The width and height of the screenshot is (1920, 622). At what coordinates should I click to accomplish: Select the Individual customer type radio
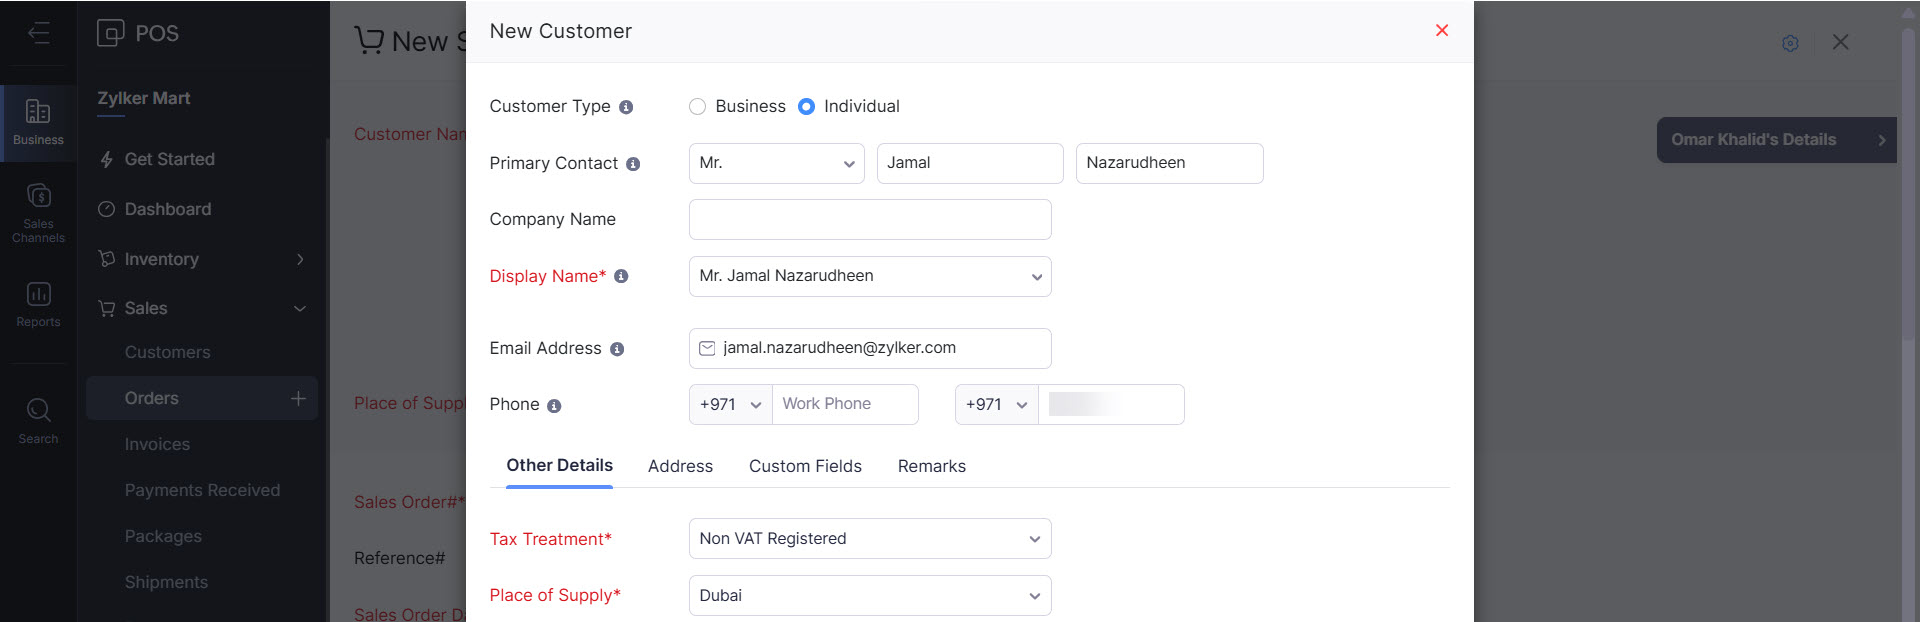point(806,106)
